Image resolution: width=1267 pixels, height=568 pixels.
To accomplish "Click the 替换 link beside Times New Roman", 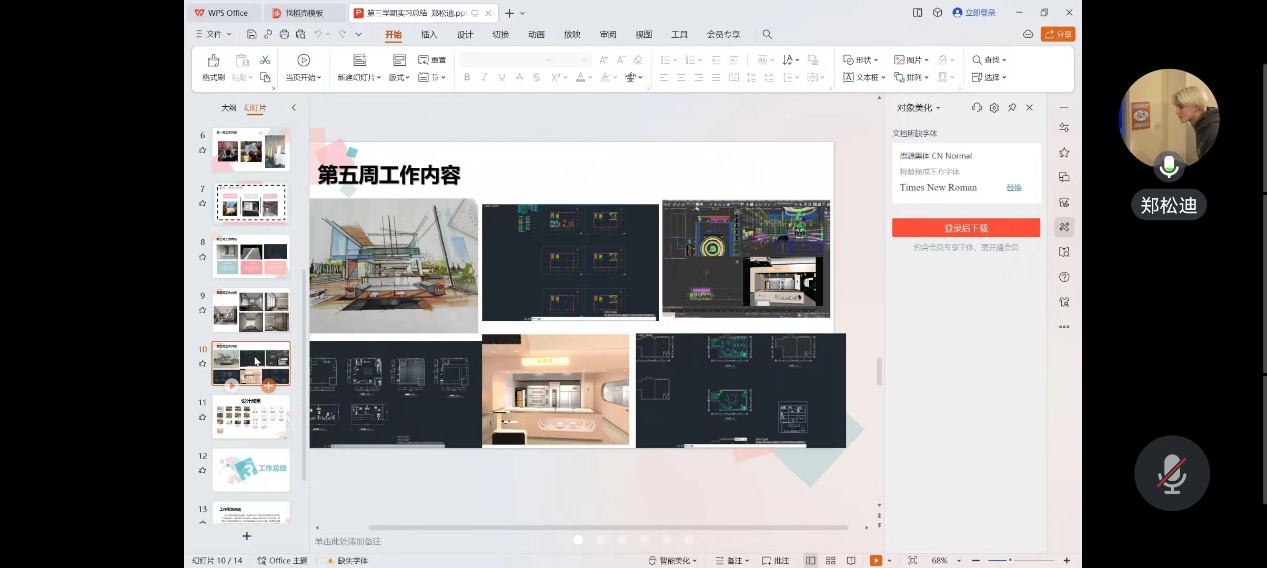I will pos(1014,187).
